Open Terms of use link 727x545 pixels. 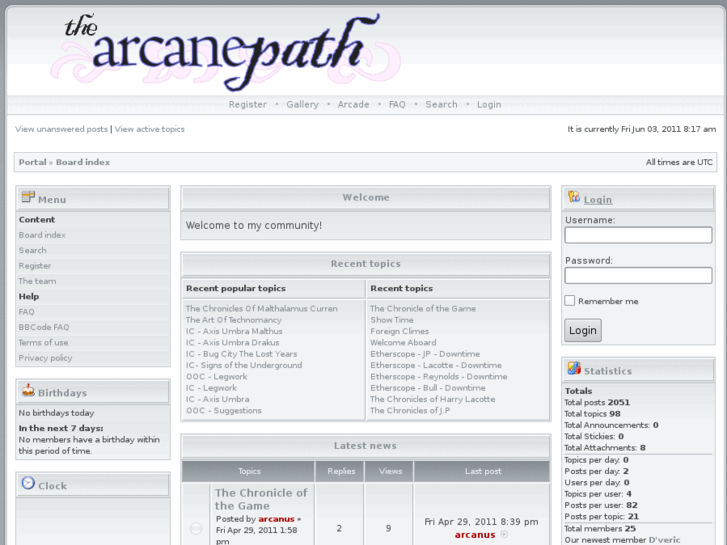coord(43,342)
